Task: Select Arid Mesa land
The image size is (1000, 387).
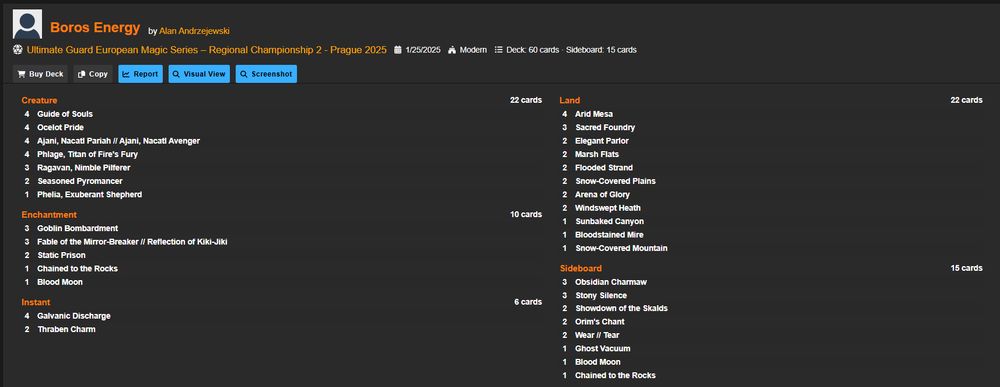Action: tap(594, 113)
